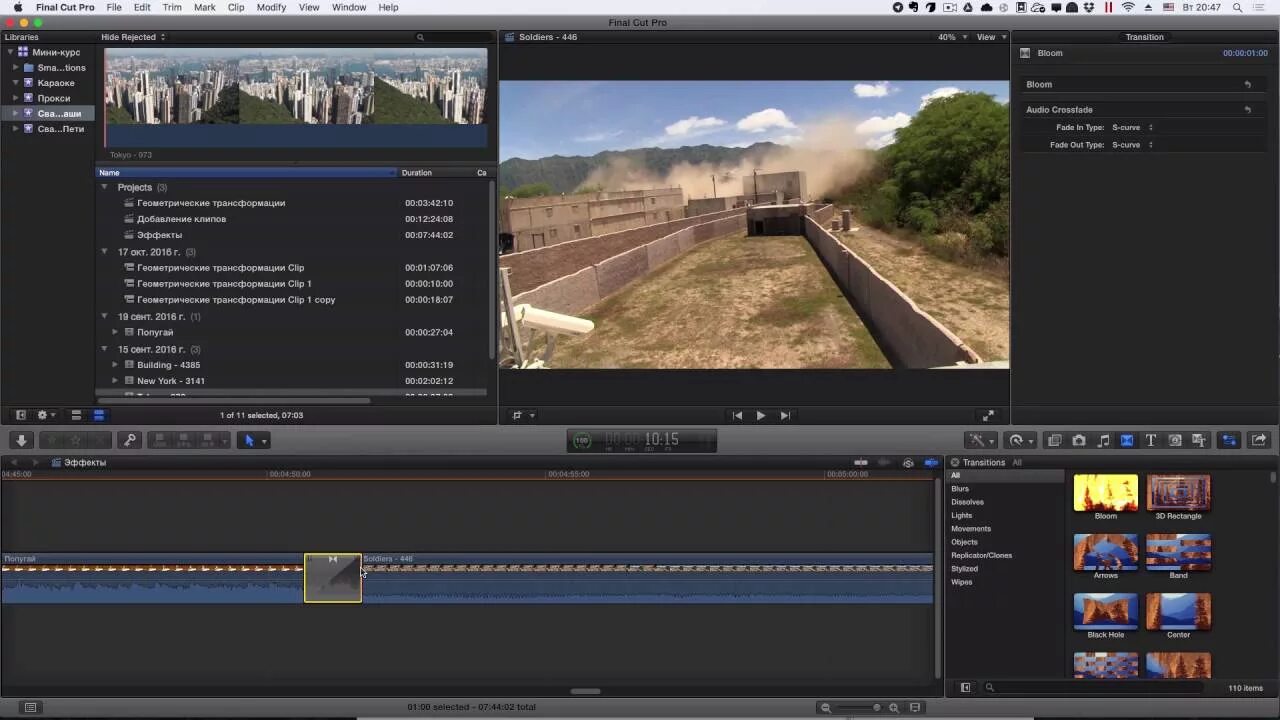Image resolution: width=1280 pixels, height=720 pixels.
Task: Select the Sma...tions folder
Action: [x=61, y=68]
